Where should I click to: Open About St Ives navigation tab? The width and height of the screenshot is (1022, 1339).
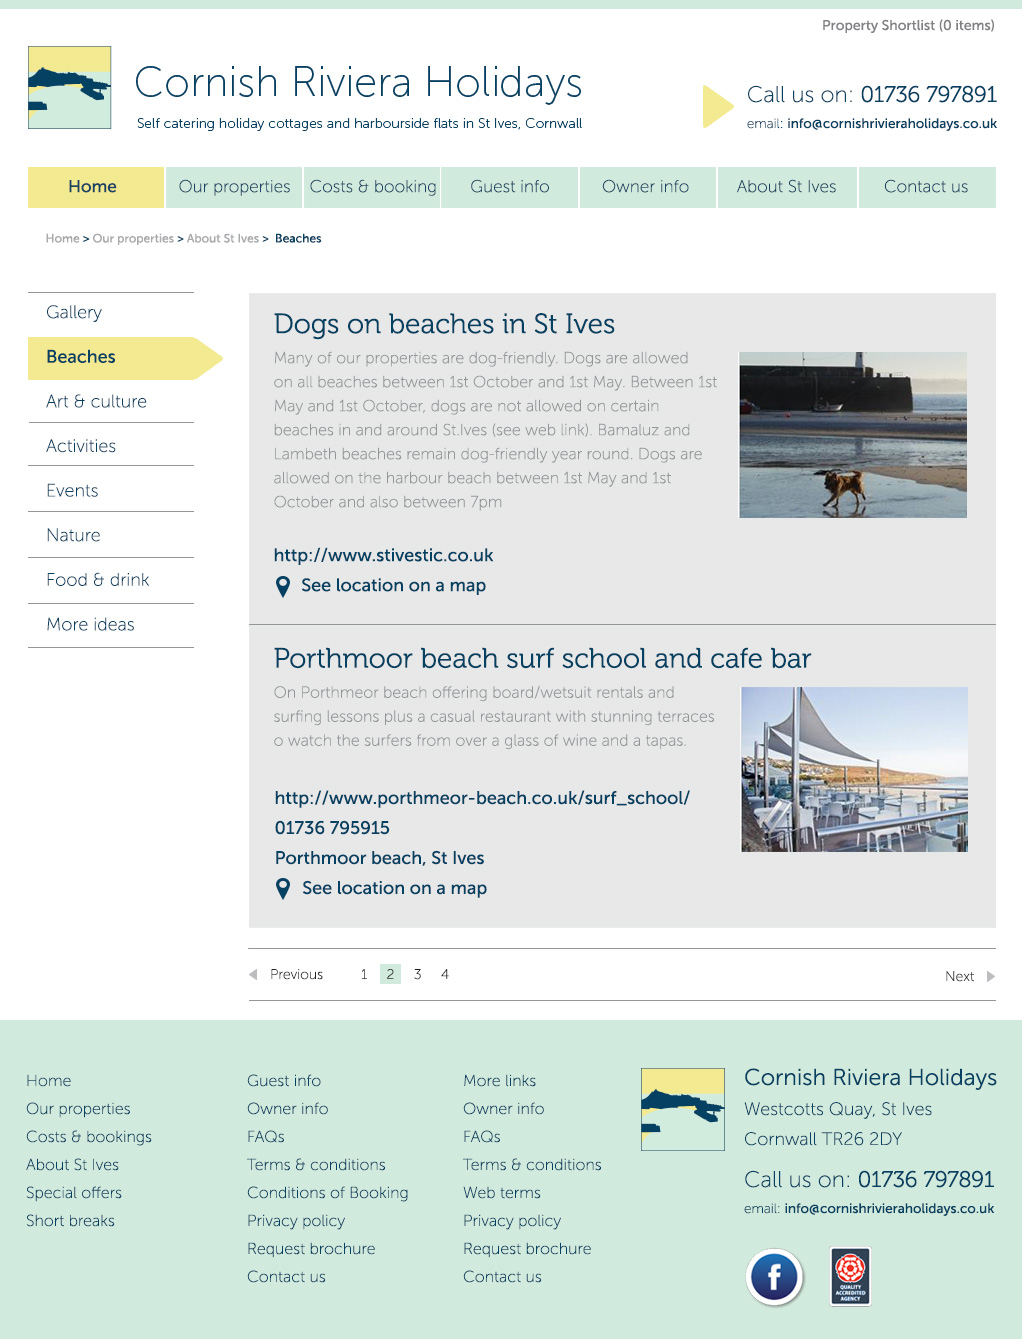point(787,187)
